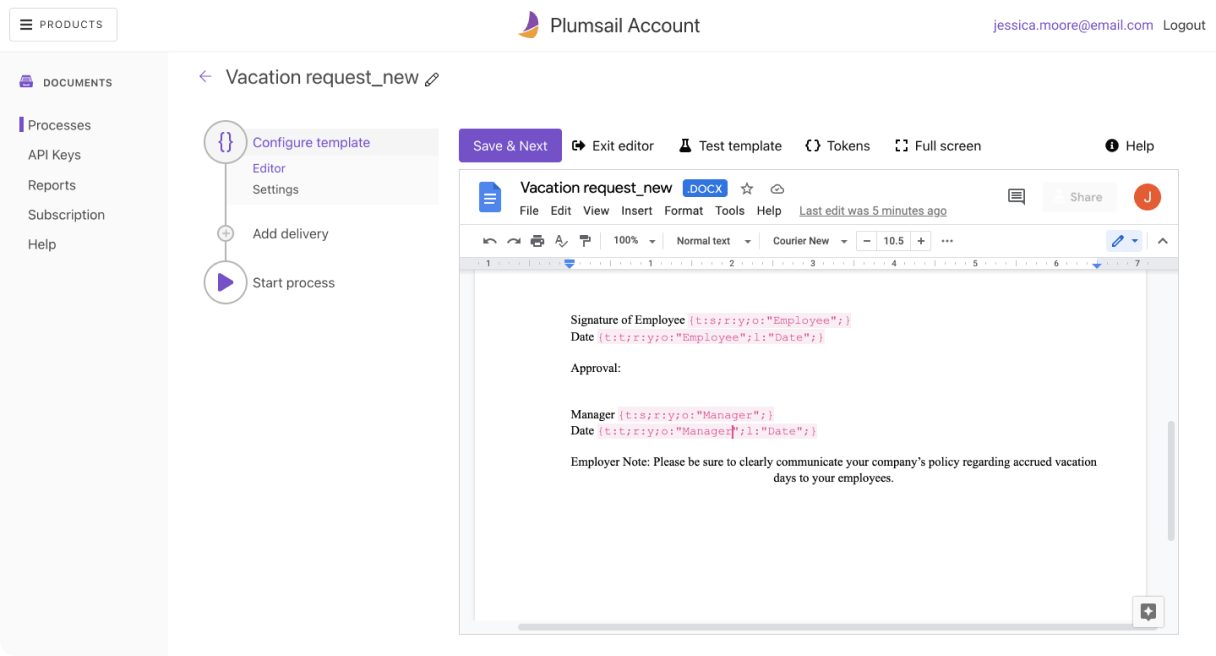Select the Print icon
The image size is (1216, 656).
(x=537, y=240)
